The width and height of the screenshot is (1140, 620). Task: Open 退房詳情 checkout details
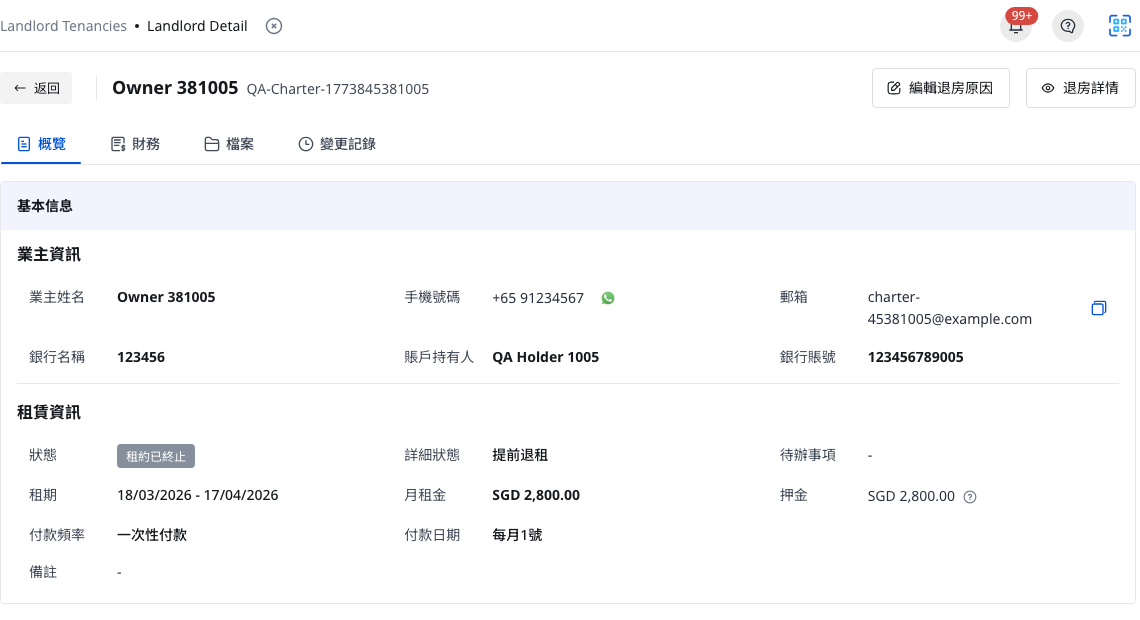tap(1080, 88)
